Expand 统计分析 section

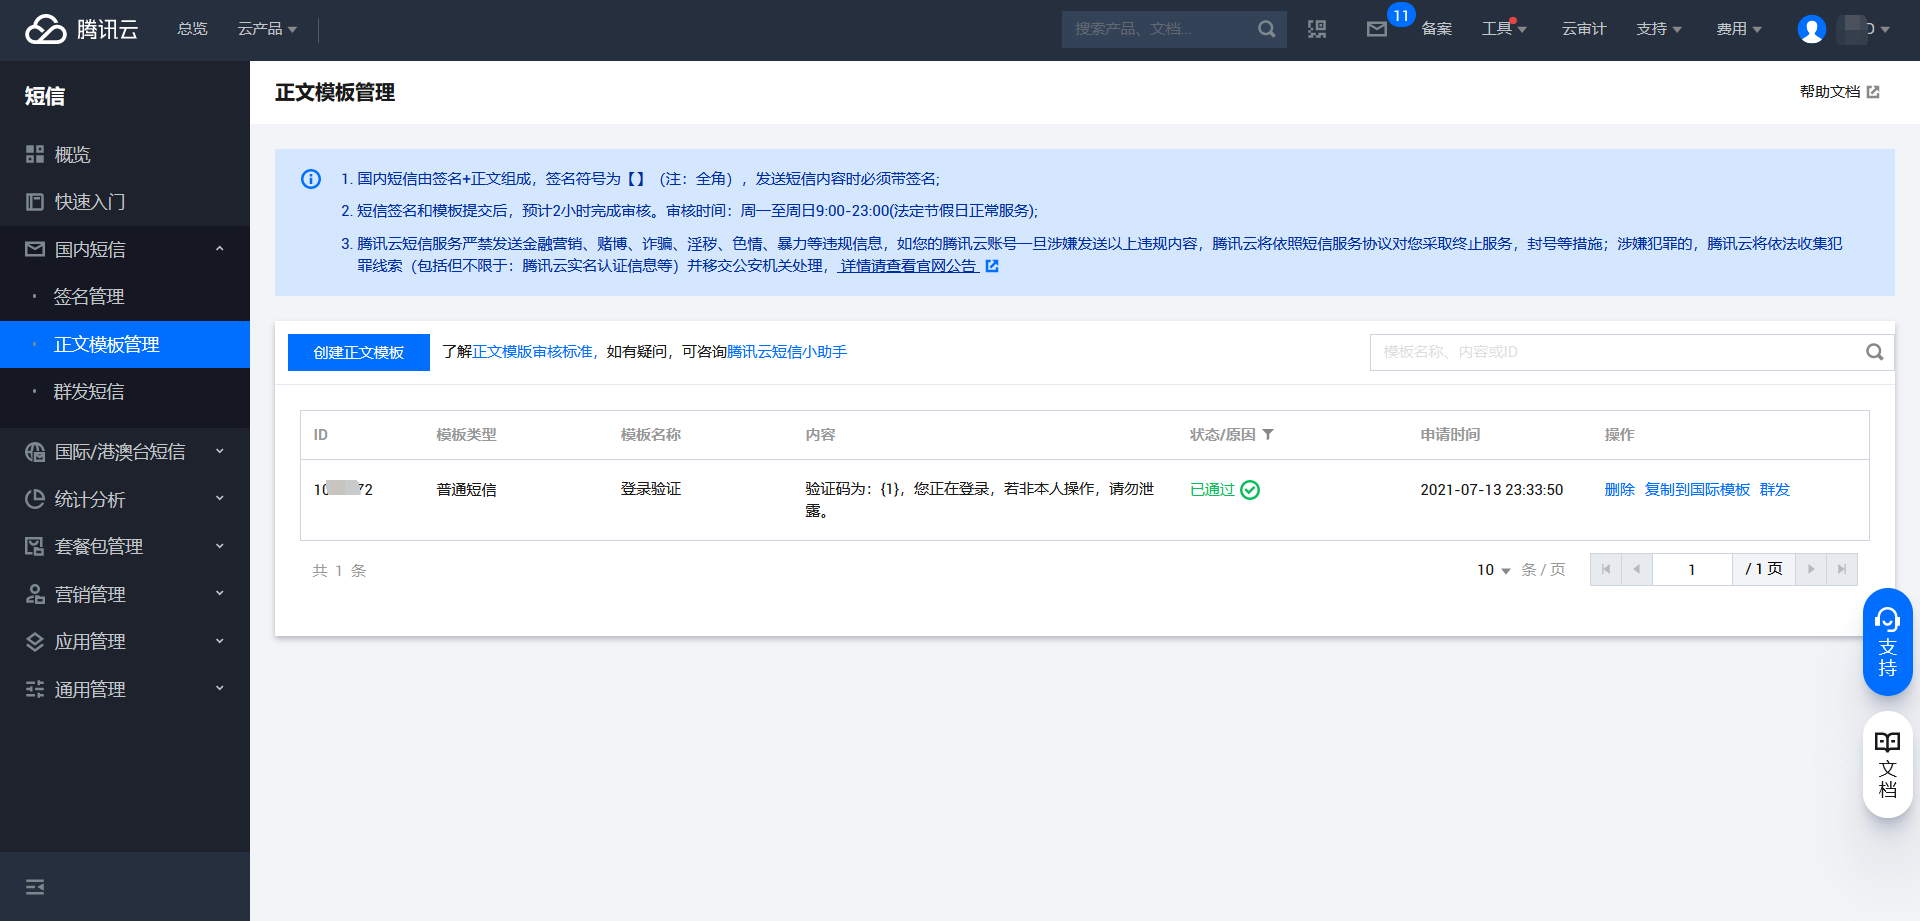pyautogui.click(x=125, y=499)
